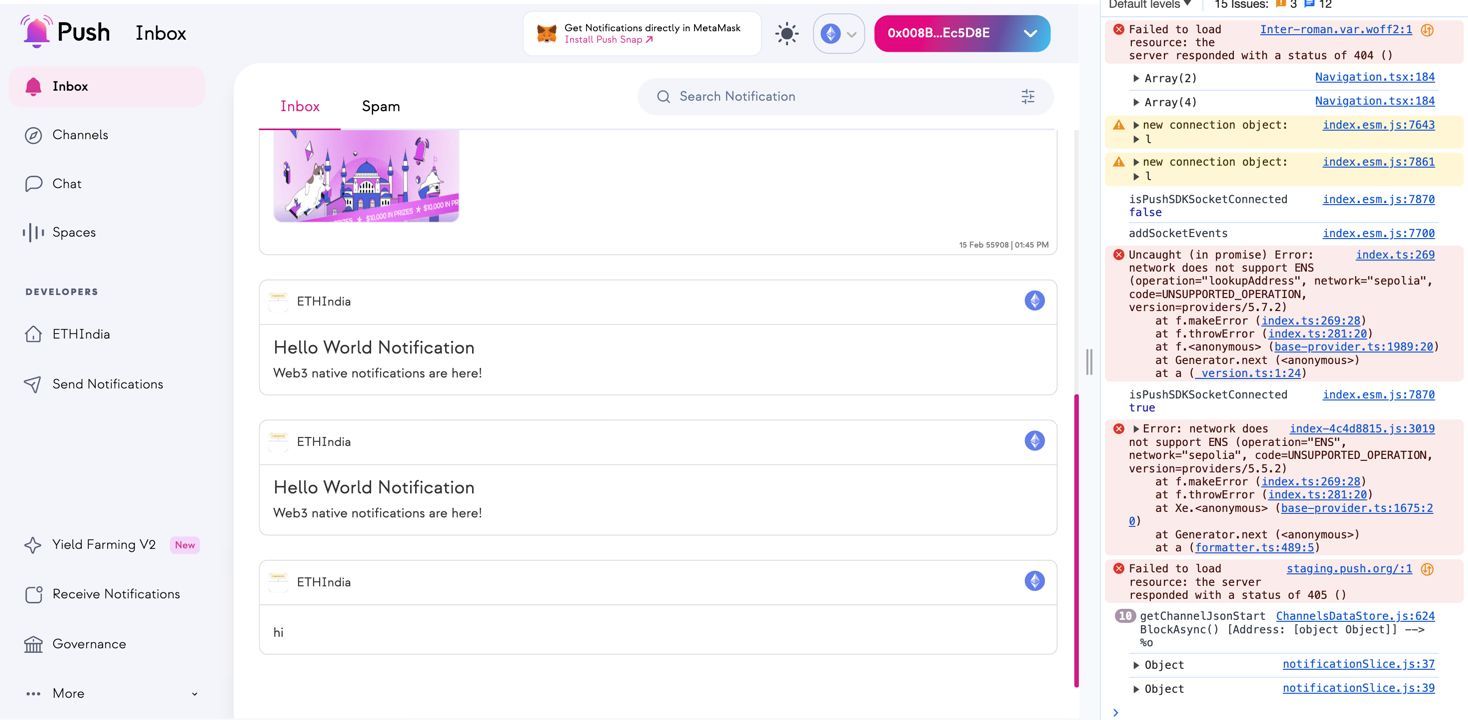The width and height of the screenshot is (1468, 720).
Task: Click Ethereum icon on the 'hi' notification
Action: click(x=1035, y=581)
